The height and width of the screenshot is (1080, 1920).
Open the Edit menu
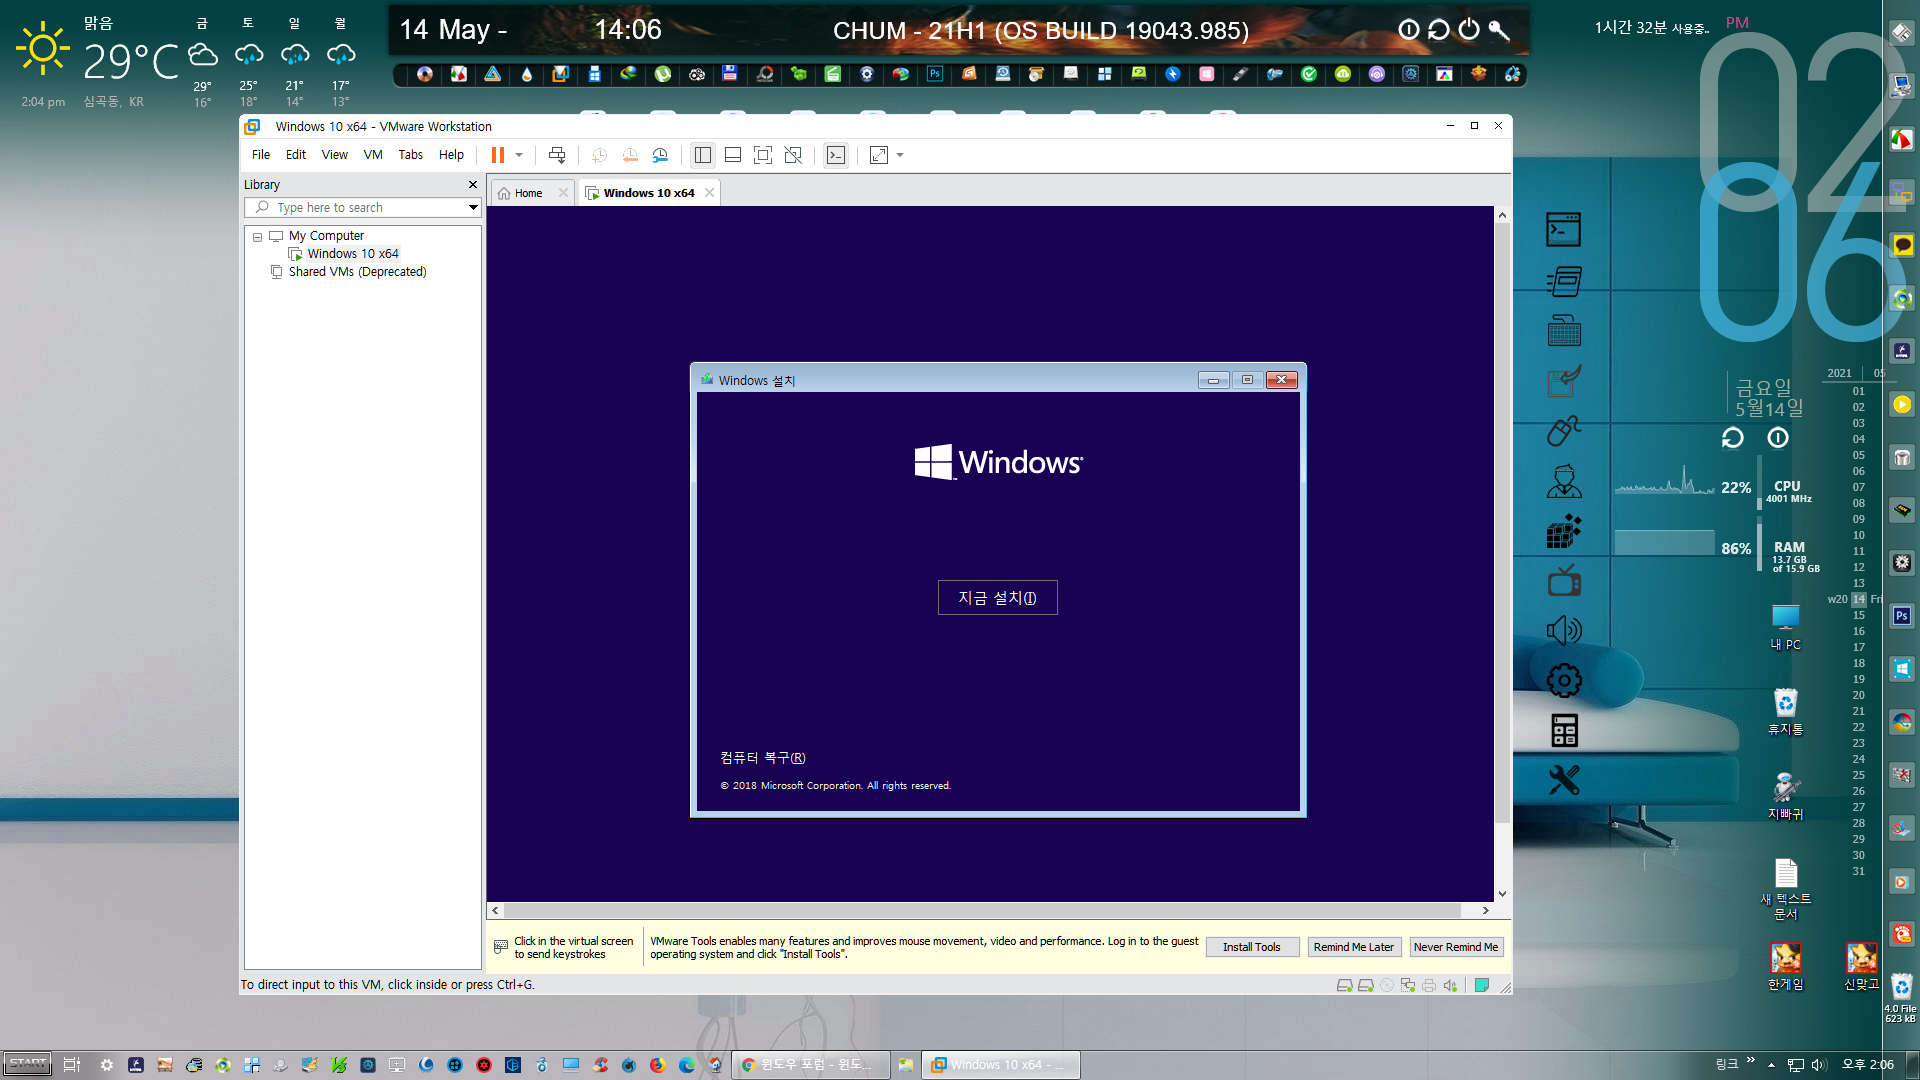pyautogui.click(x=296, y=155)
